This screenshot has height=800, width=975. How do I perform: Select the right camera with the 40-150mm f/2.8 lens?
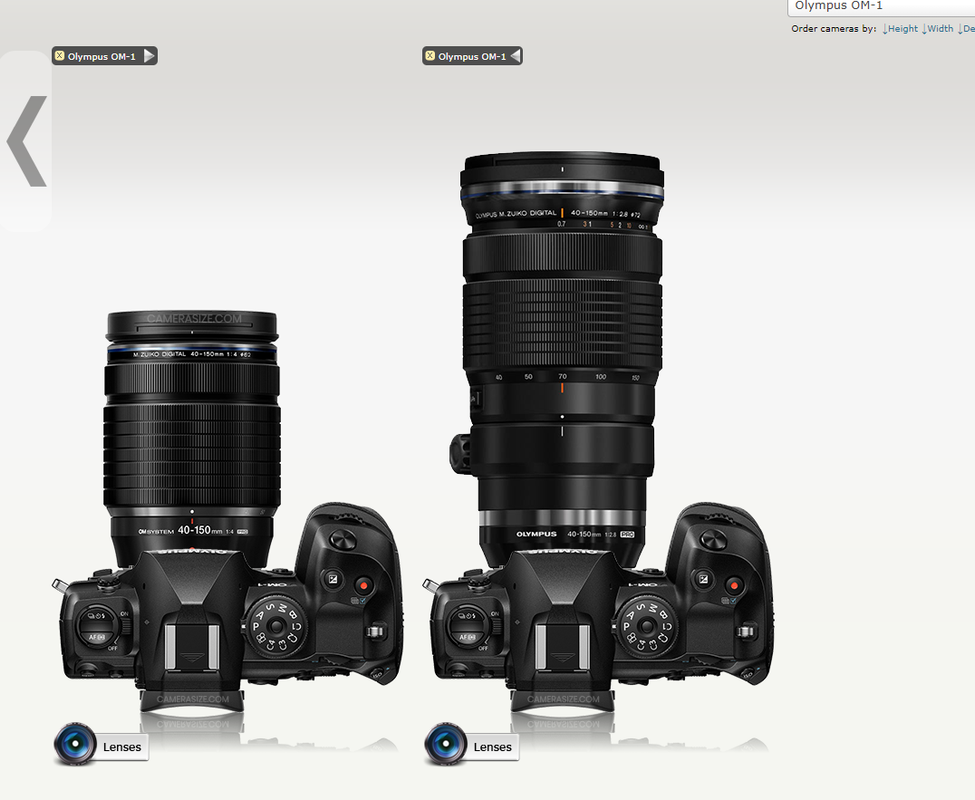[599, 431]
